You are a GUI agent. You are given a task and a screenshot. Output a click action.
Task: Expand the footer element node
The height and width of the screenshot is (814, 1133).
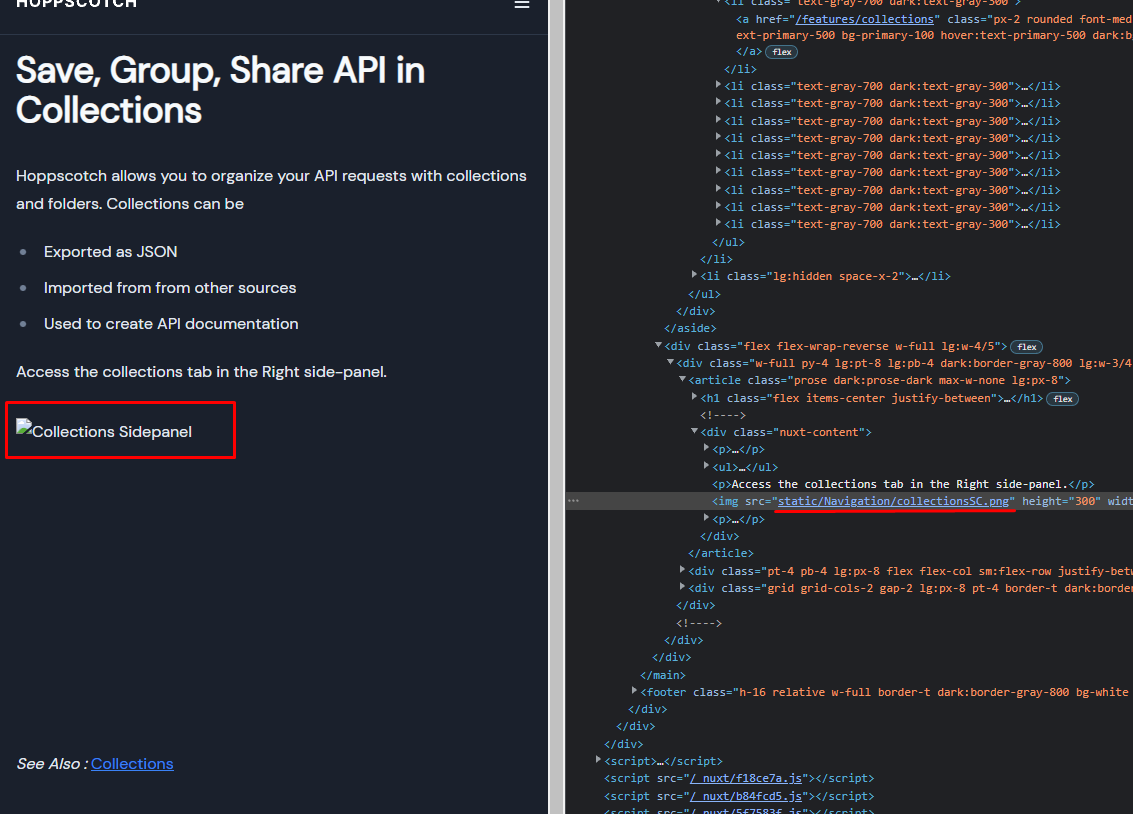[634, 691]
